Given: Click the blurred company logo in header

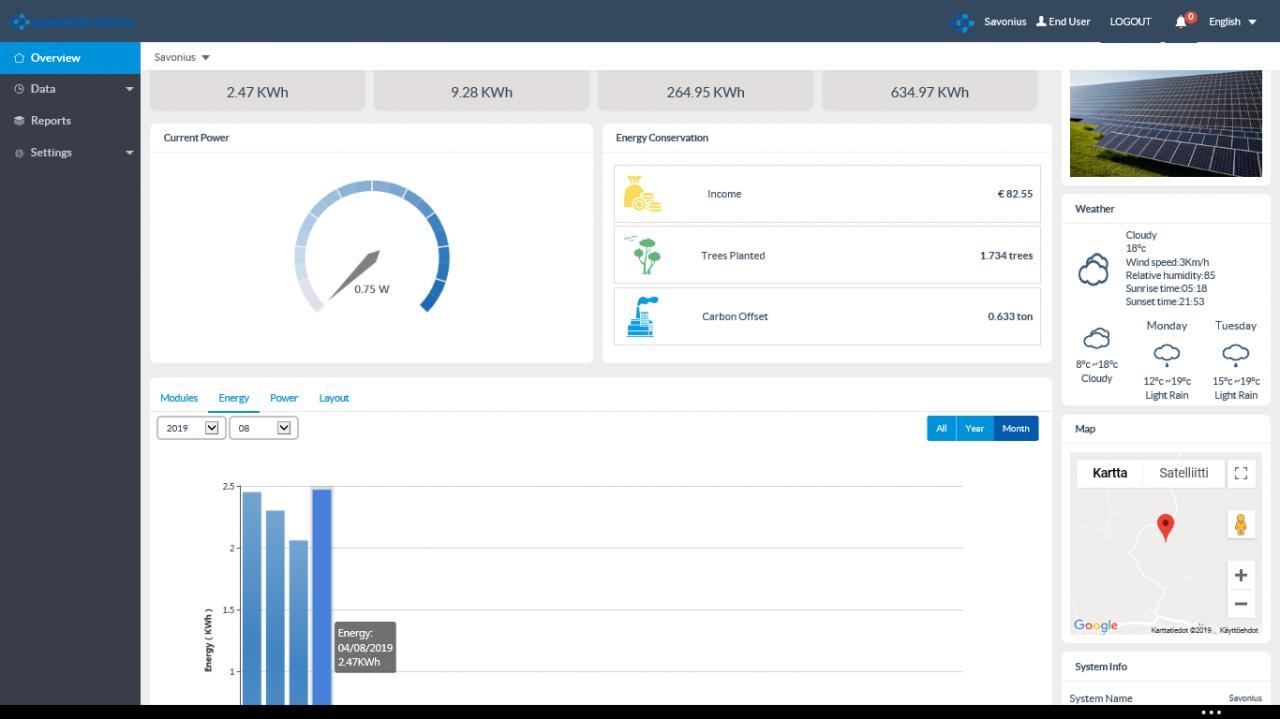Looking at the screenshot, I should point(72,21).
